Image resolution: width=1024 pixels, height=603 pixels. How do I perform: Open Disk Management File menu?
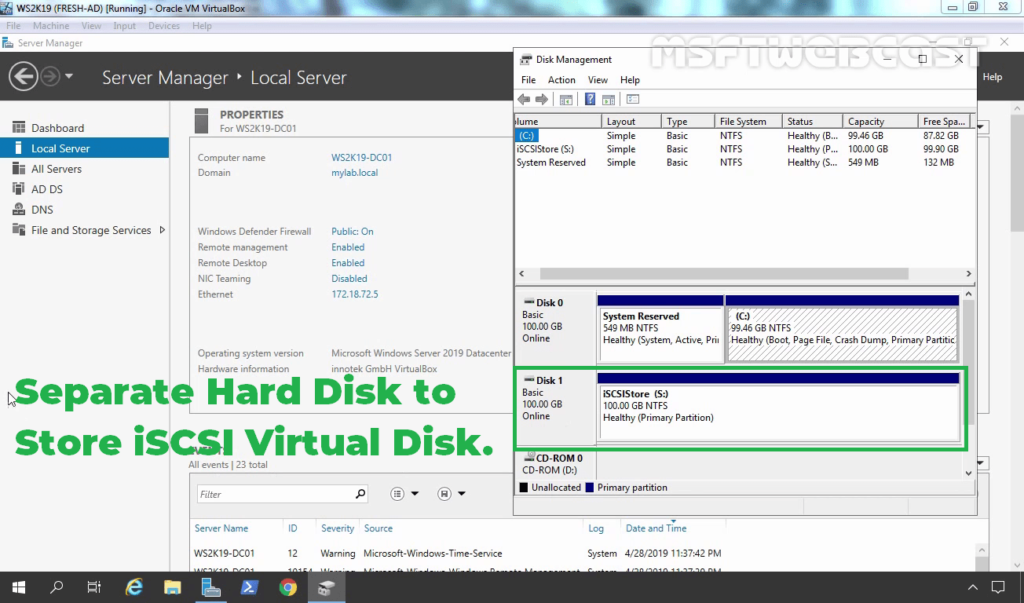pyautogui.click(x=528, y=80)
